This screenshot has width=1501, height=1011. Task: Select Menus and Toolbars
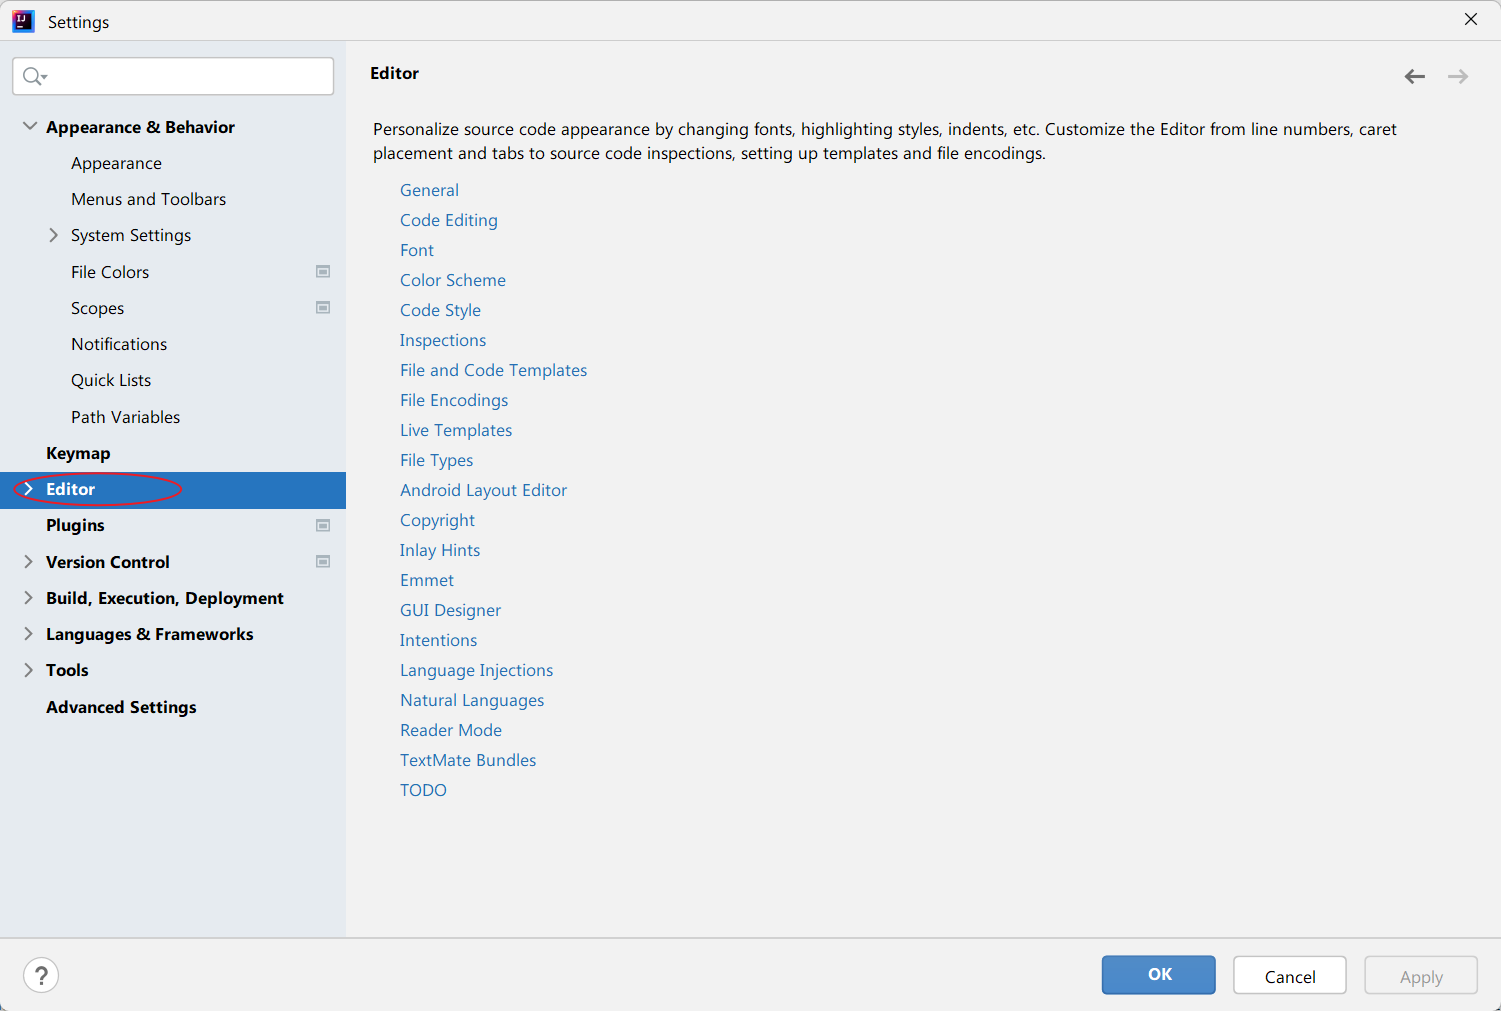point(148,199)
